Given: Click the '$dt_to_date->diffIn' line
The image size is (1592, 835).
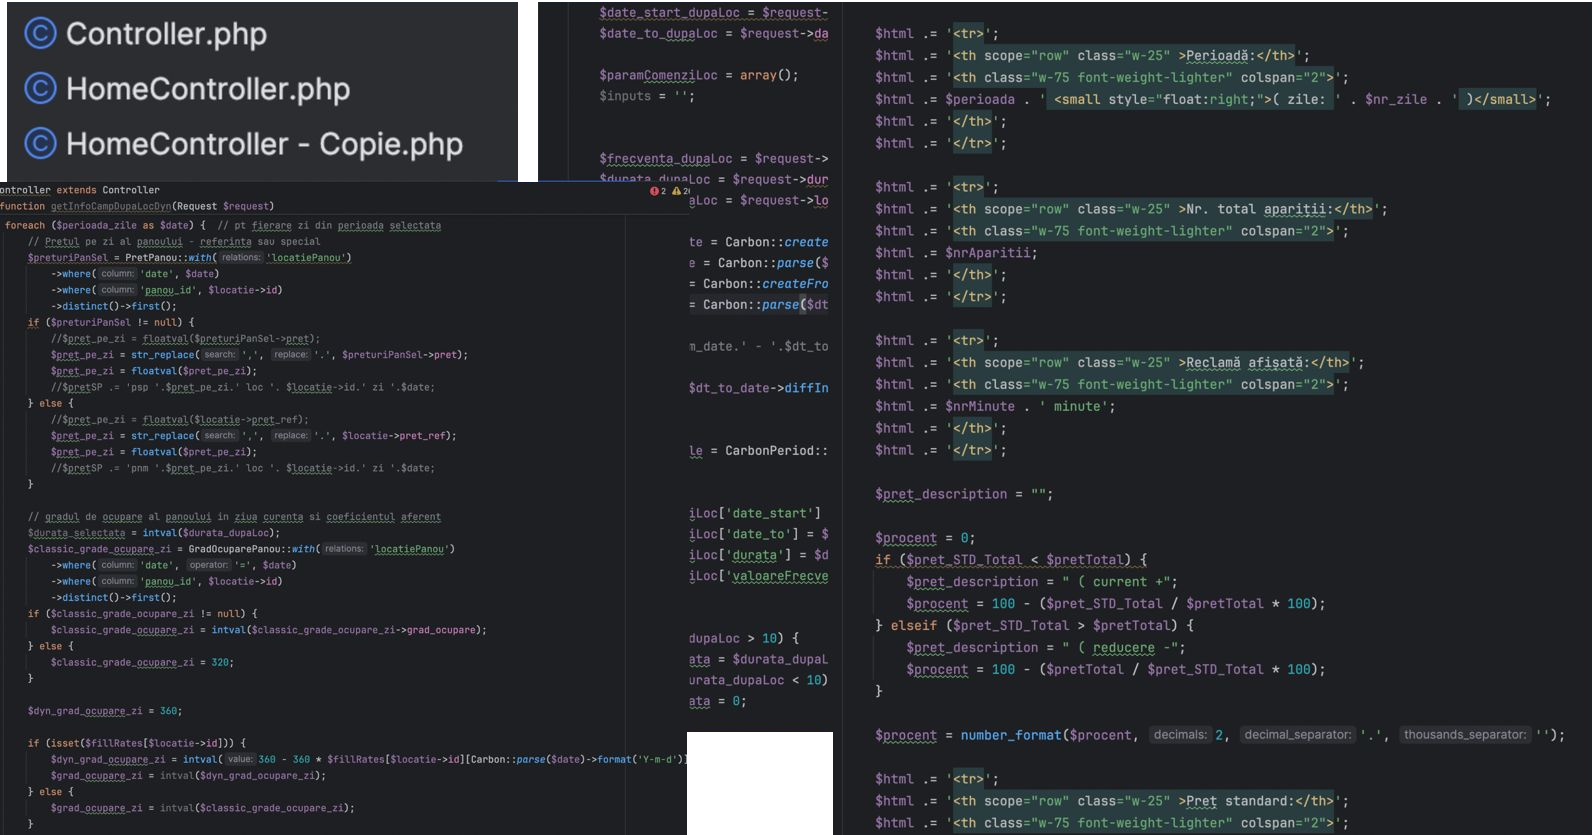Looking at the screenshot, I should click(758, 388).
